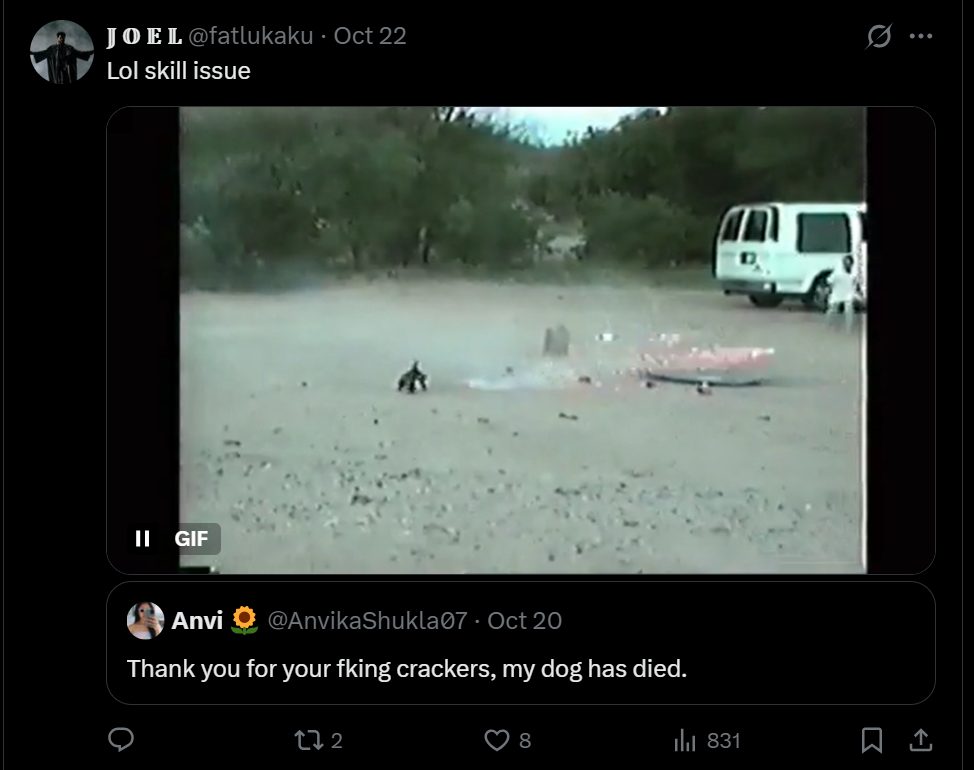Screen dimensions: 974x770
Task: Open the quoted tweet's Oct 20 date
Action: [x=524, y=620]
